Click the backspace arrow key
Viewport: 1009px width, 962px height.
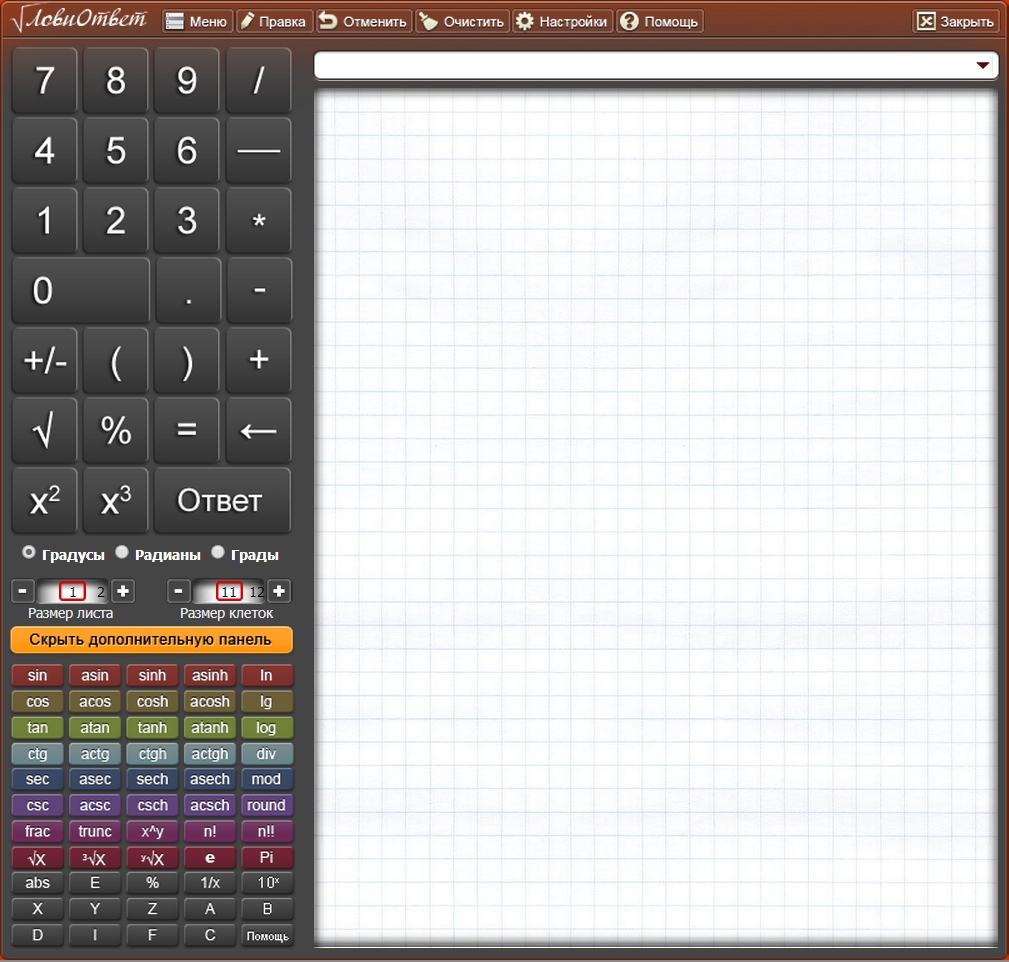(258, 431)
